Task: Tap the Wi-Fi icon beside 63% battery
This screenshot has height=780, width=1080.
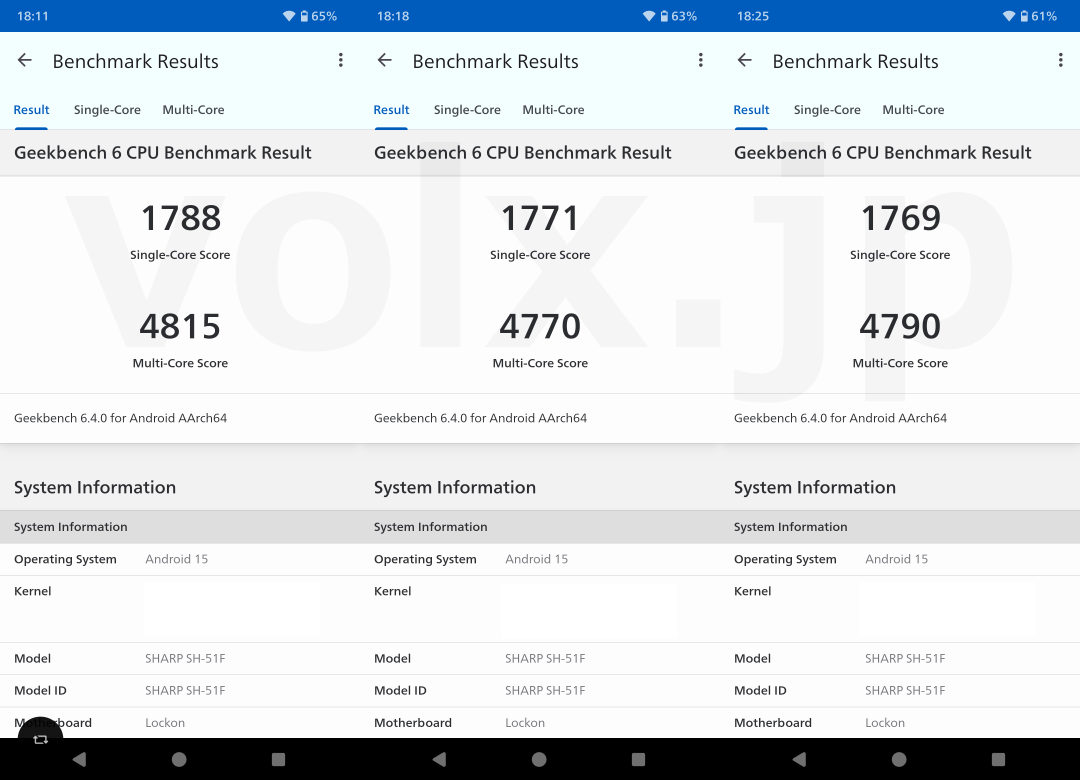Action: pos(649,16)
